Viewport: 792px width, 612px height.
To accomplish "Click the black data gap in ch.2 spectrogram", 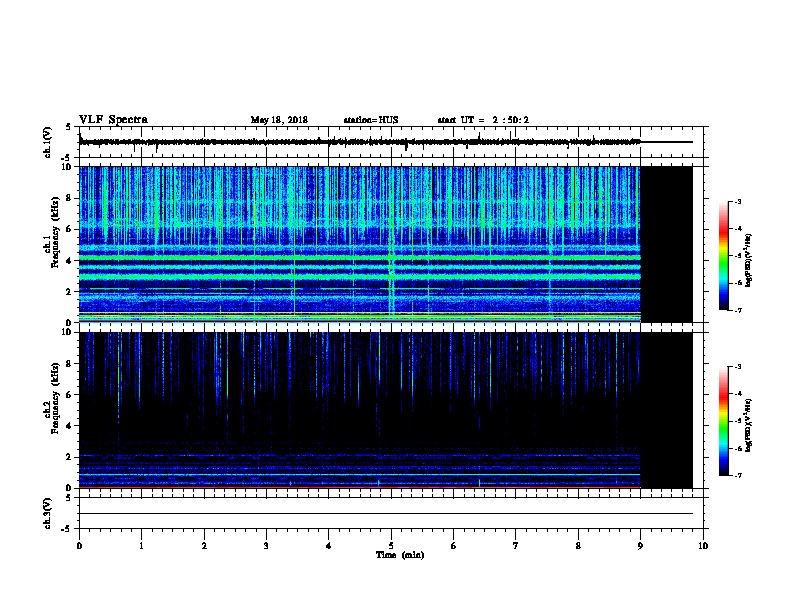I will tap(667, 410).
